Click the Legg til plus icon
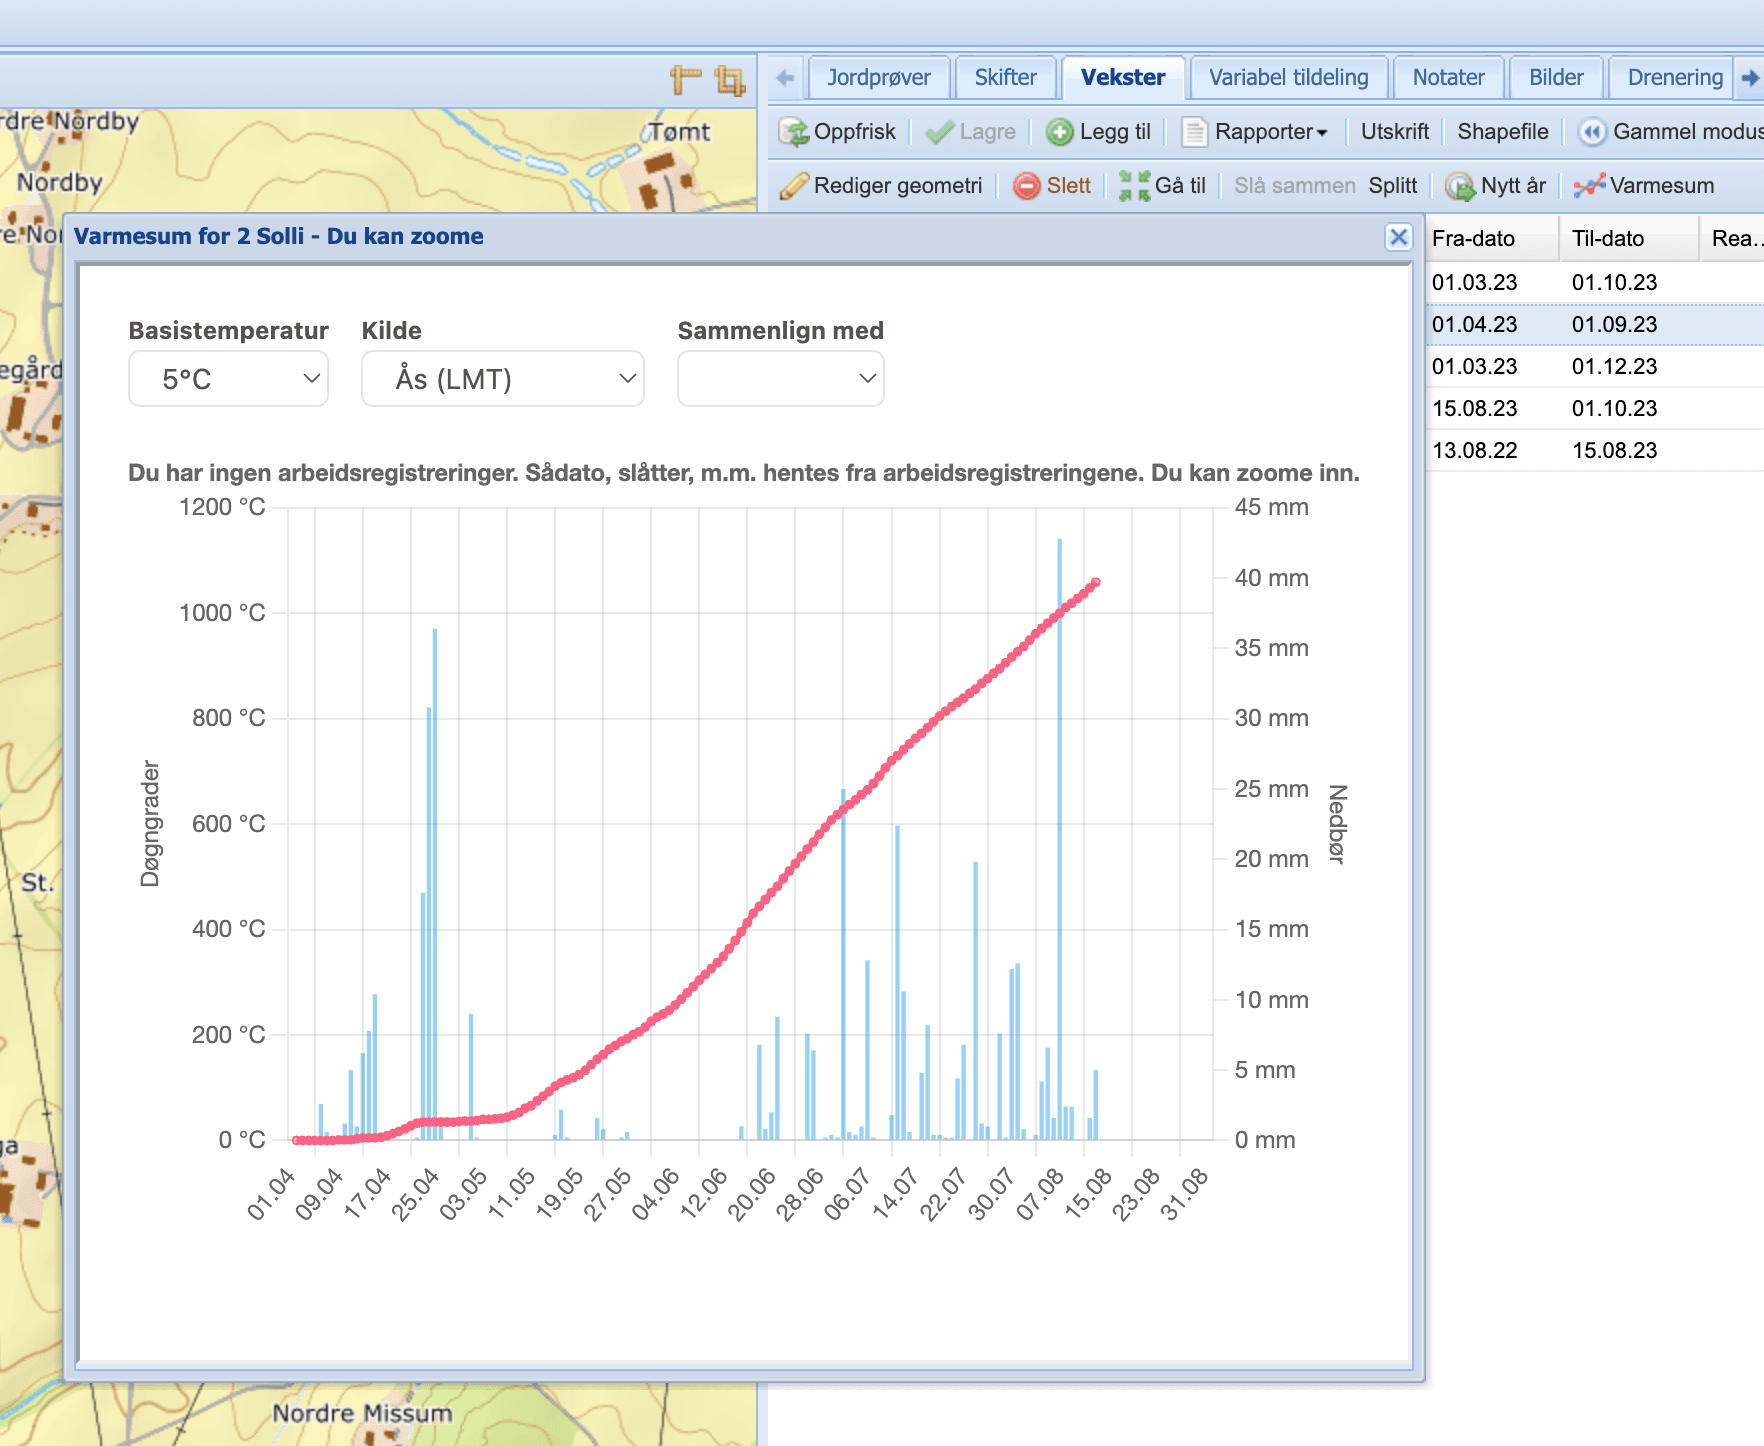The image size is (1764, 1446). click(x=1060, y=132)
